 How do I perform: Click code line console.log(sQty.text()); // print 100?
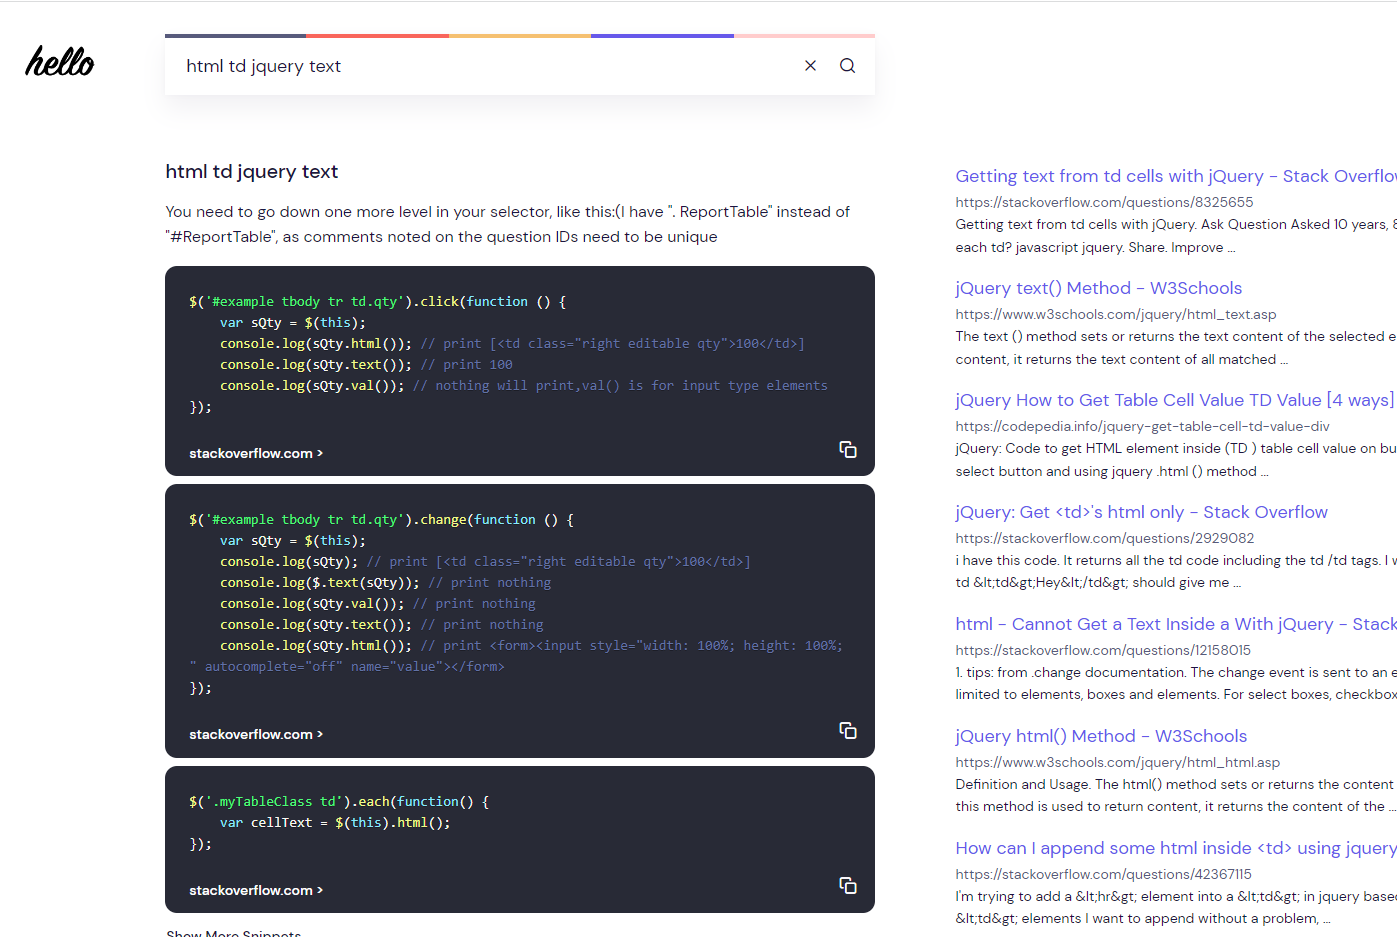(366, 365)
